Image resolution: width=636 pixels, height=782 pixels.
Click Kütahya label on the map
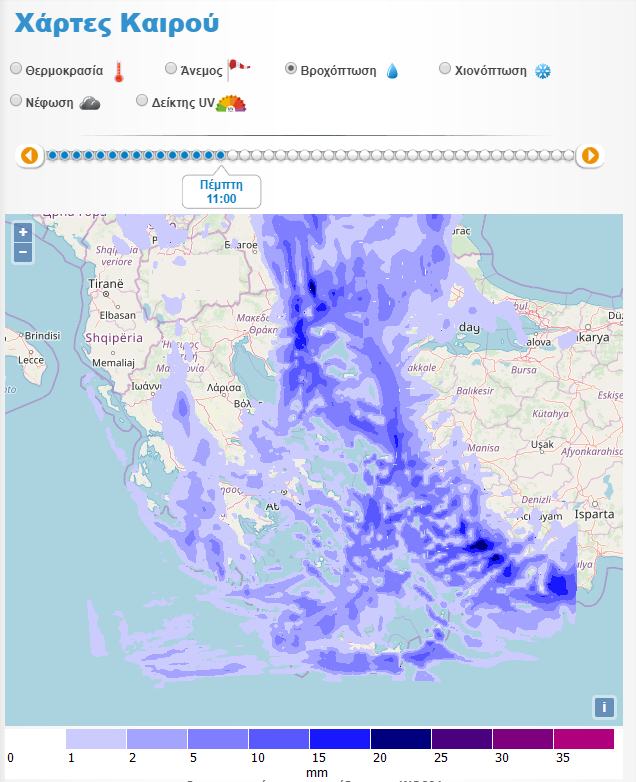coord(550,414)
